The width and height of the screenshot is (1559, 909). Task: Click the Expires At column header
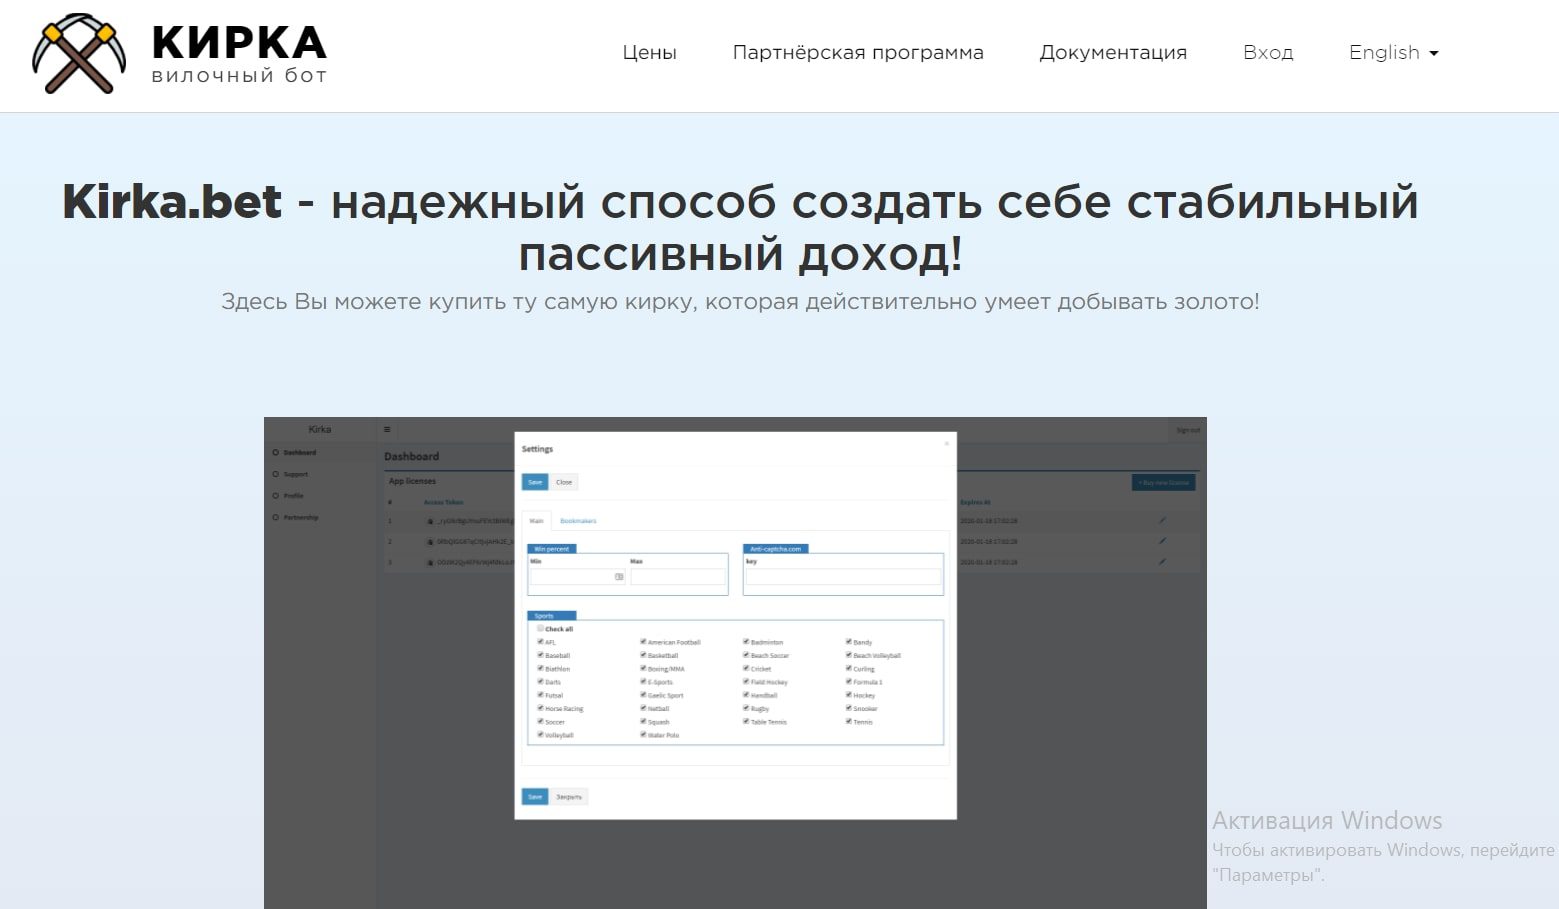coord(975,502)
